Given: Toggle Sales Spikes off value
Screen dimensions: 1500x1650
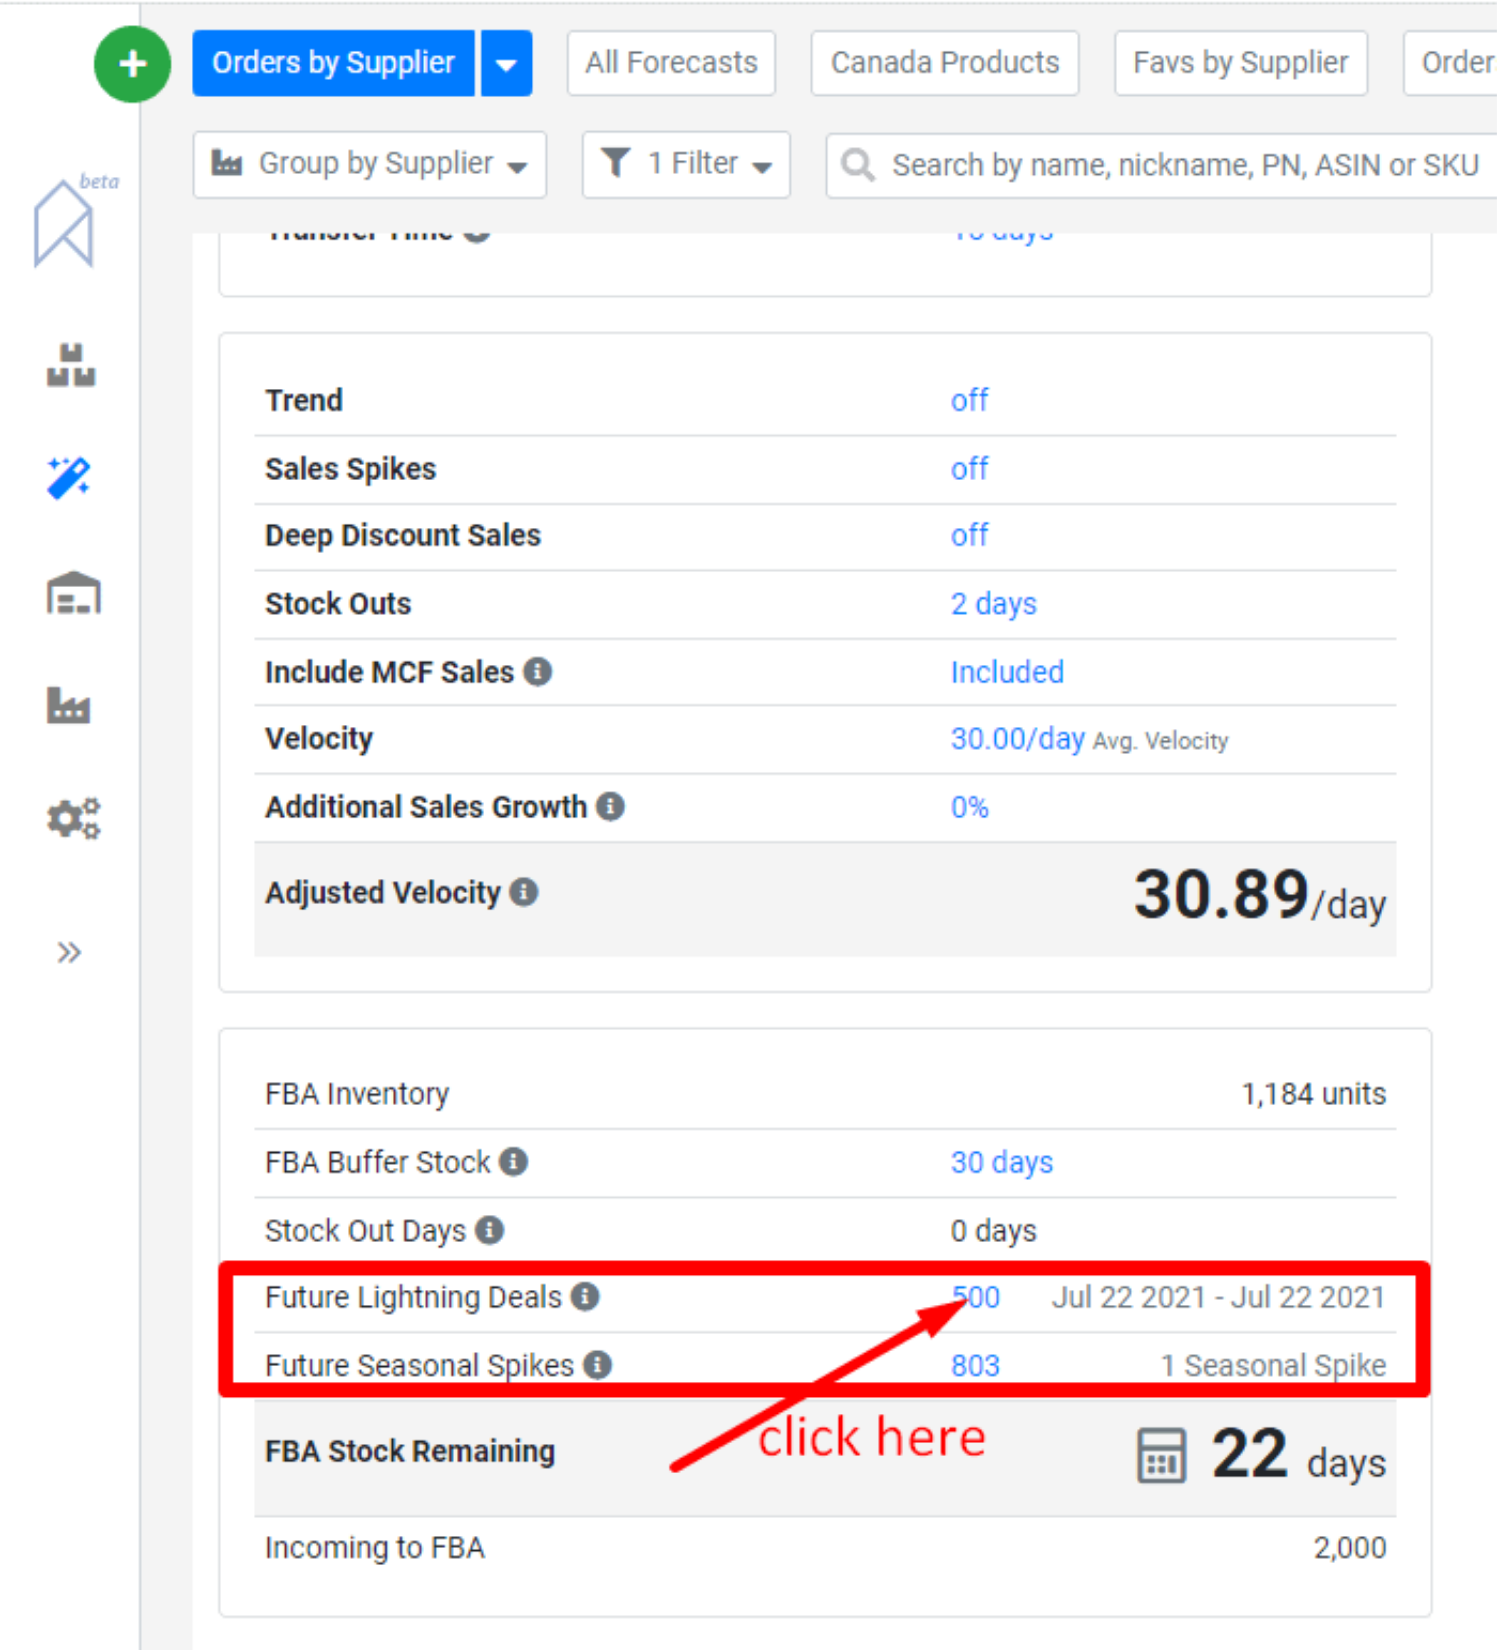Looking at the screenshot, I should click(x=968, y=469).
